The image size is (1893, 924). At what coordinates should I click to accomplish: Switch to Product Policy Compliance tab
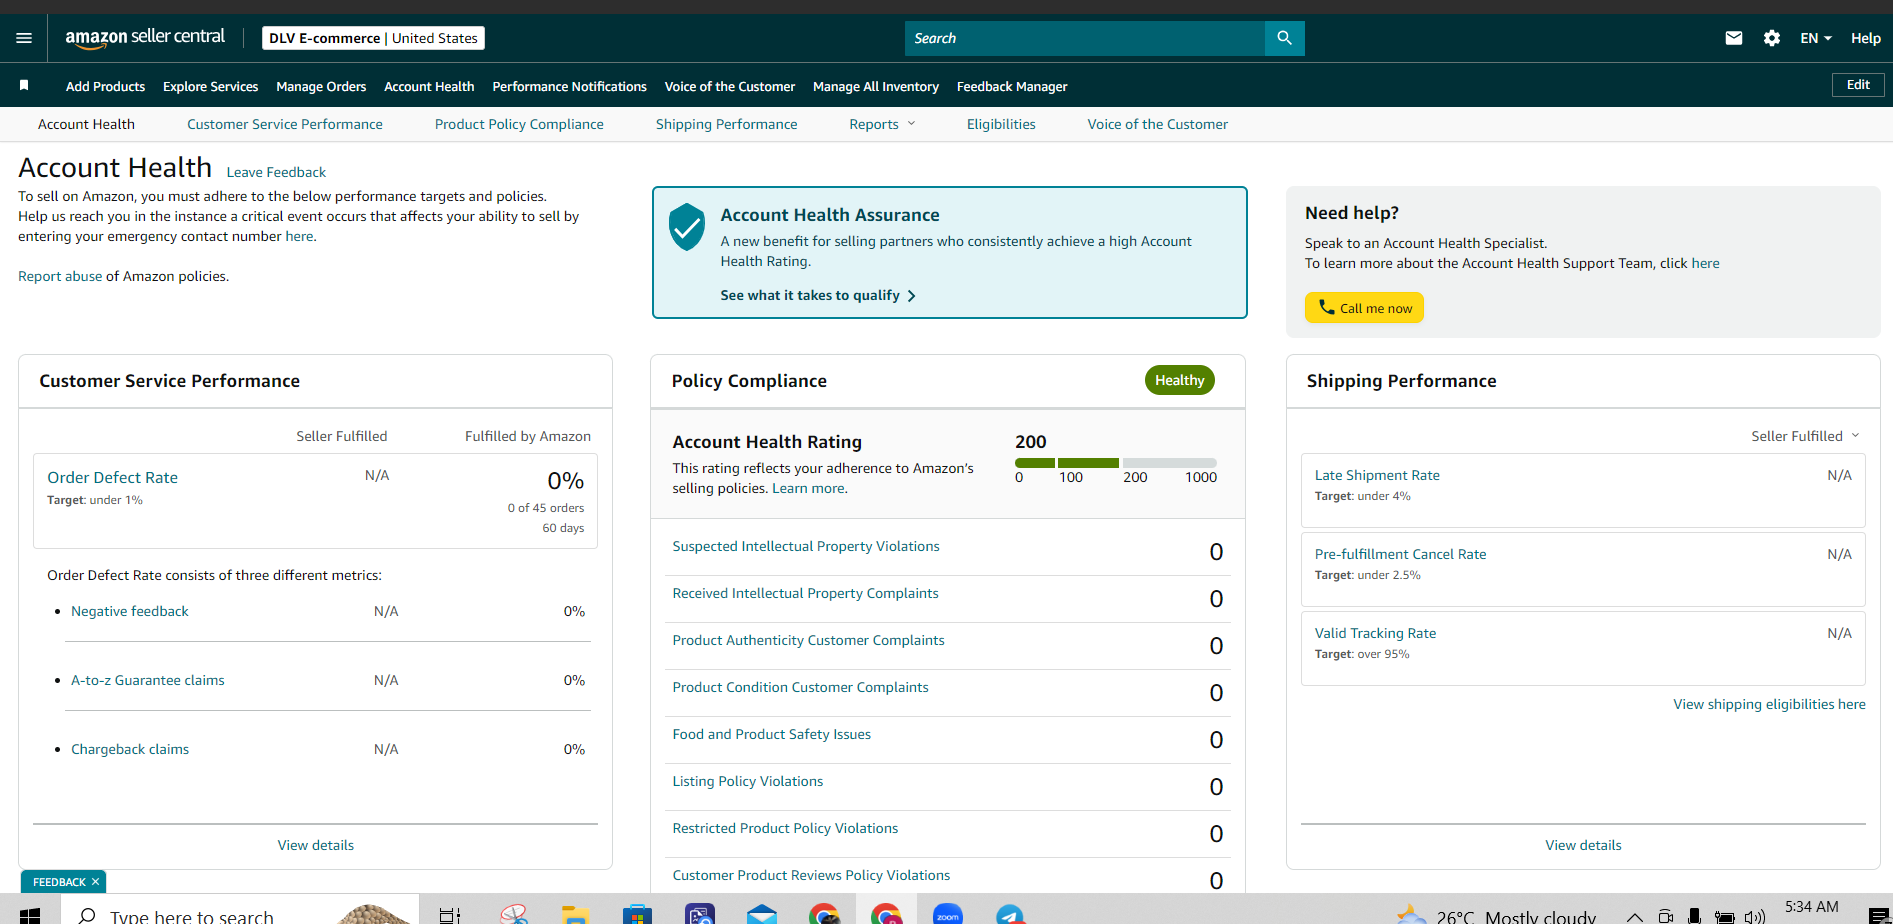point(519,124)
